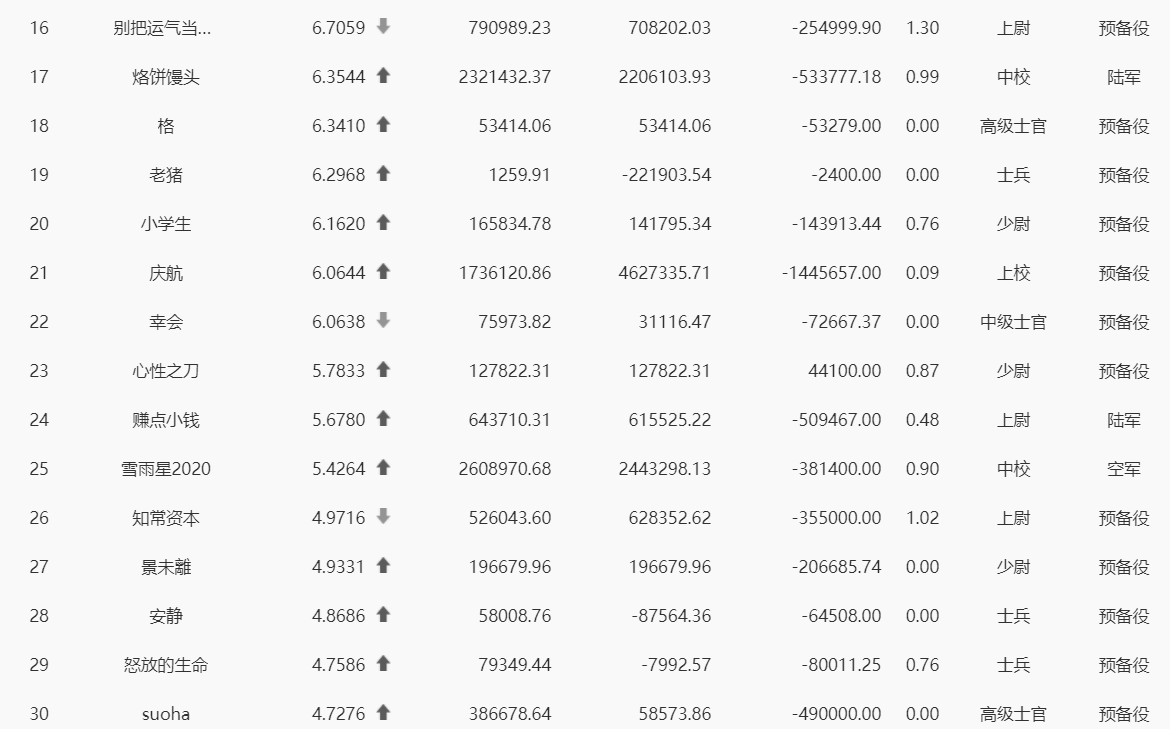Click the up arrow beside 4.7276

[383, 713]
